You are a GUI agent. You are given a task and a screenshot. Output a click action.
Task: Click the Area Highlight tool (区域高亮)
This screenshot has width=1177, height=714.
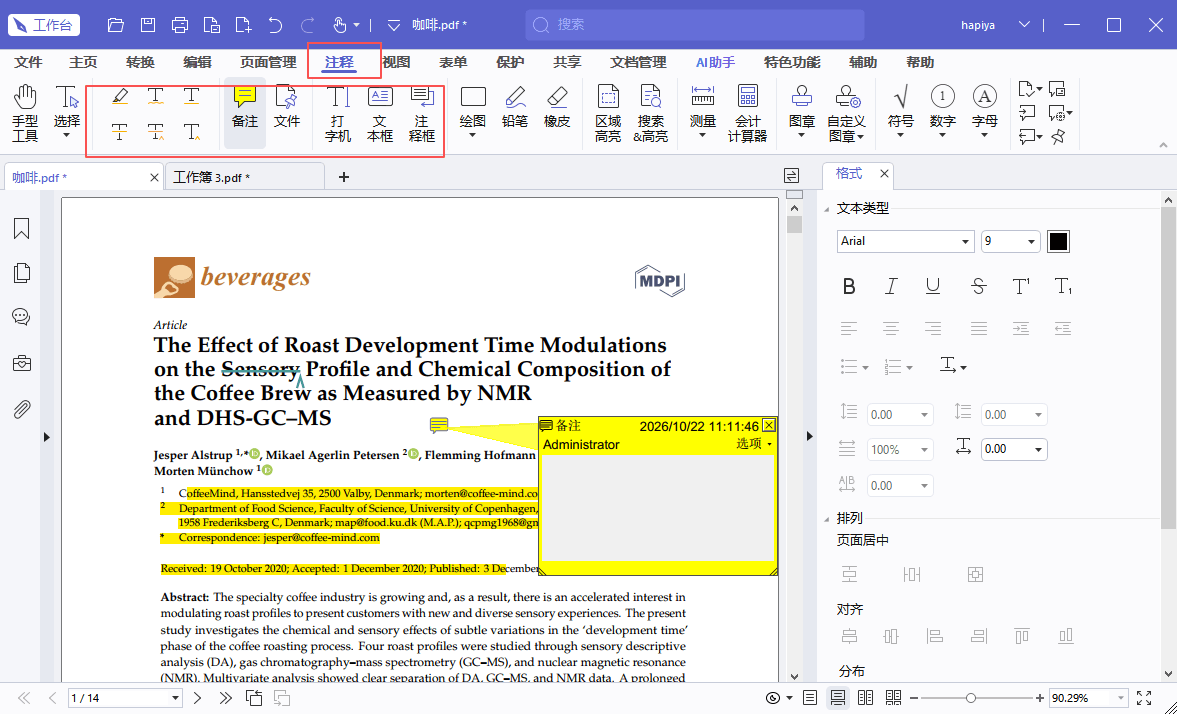click(x=608, y=113)
